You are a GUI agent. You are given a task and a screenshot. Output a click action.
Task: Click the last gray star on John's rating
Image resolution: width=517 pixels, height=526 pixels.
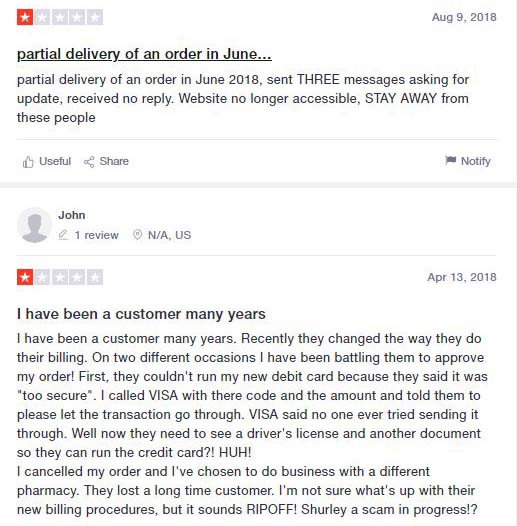[x=95, y=277]
